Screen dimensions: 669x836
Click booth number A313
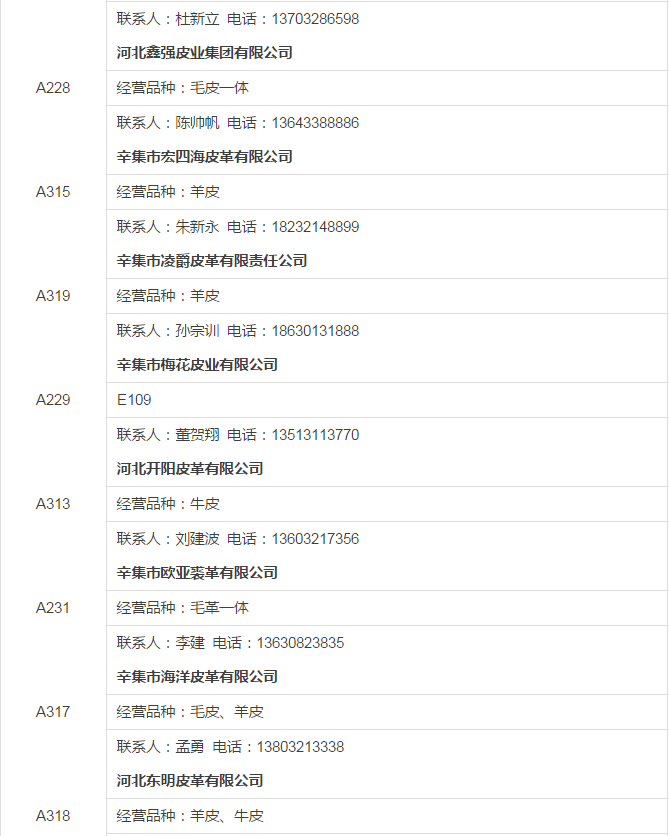pyautogui.click(x=53, y=504)
